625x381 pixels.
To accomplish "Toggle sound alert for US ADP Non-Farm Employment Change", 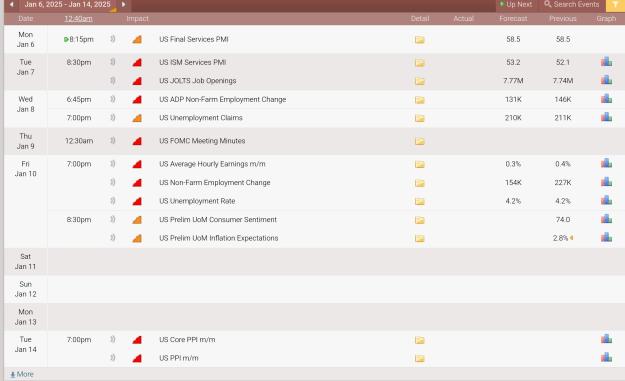I will [113, 99].
